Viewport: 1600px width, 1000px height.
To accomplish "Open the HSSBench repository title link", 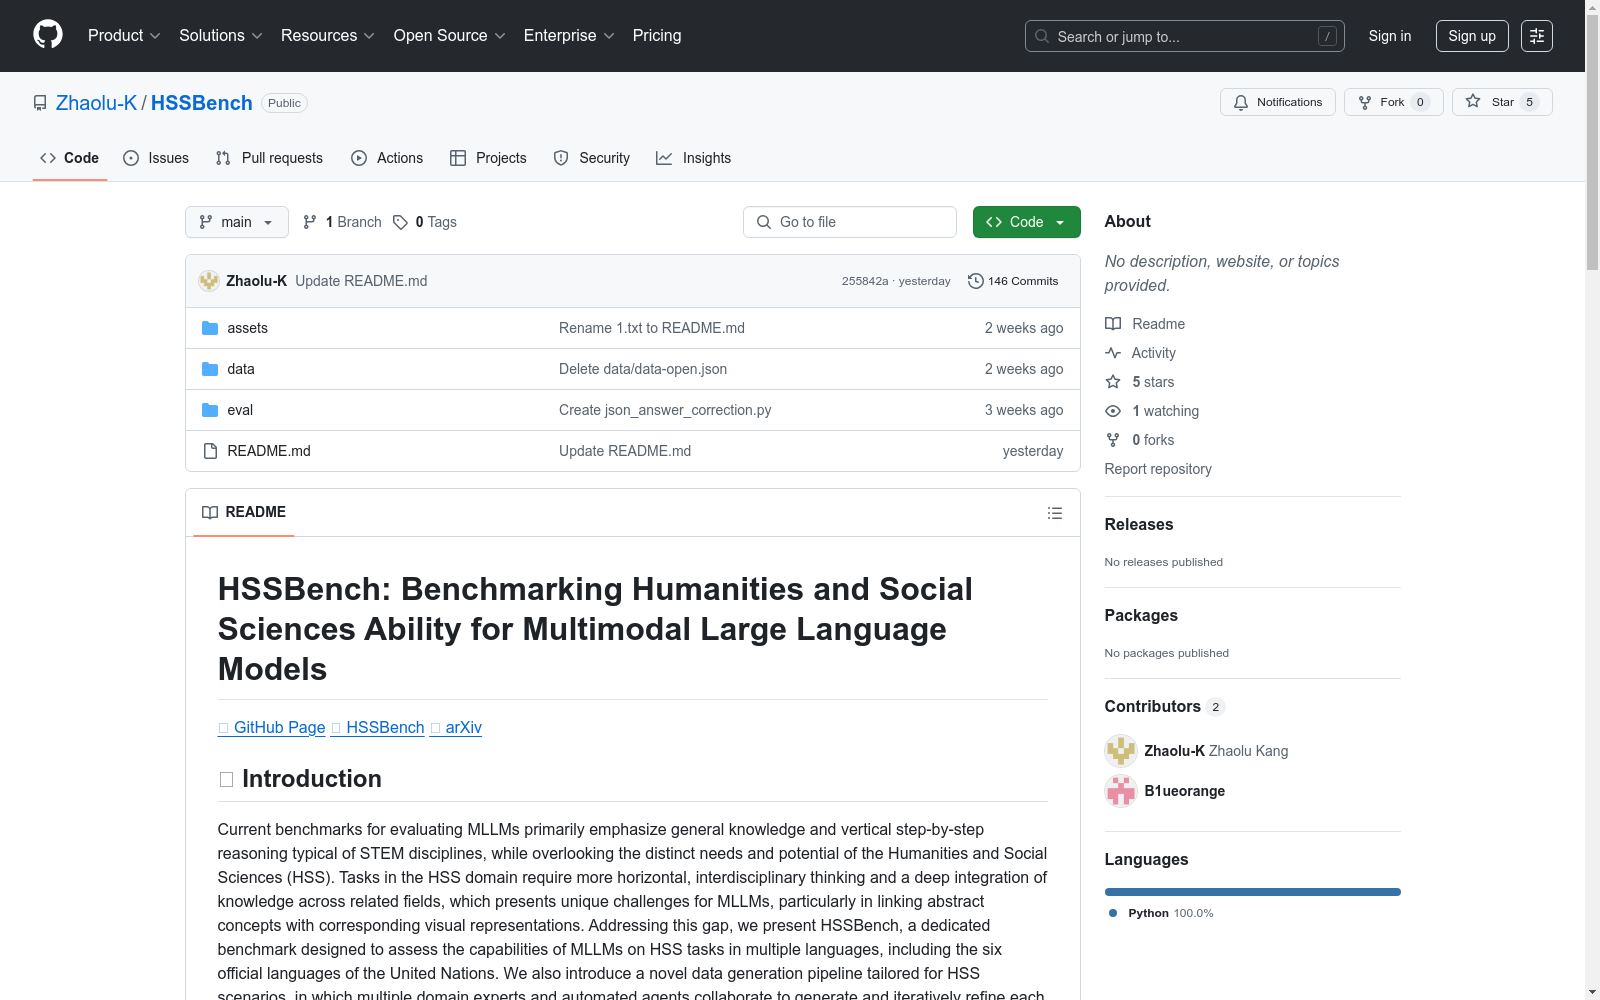I will click(202, 103).
